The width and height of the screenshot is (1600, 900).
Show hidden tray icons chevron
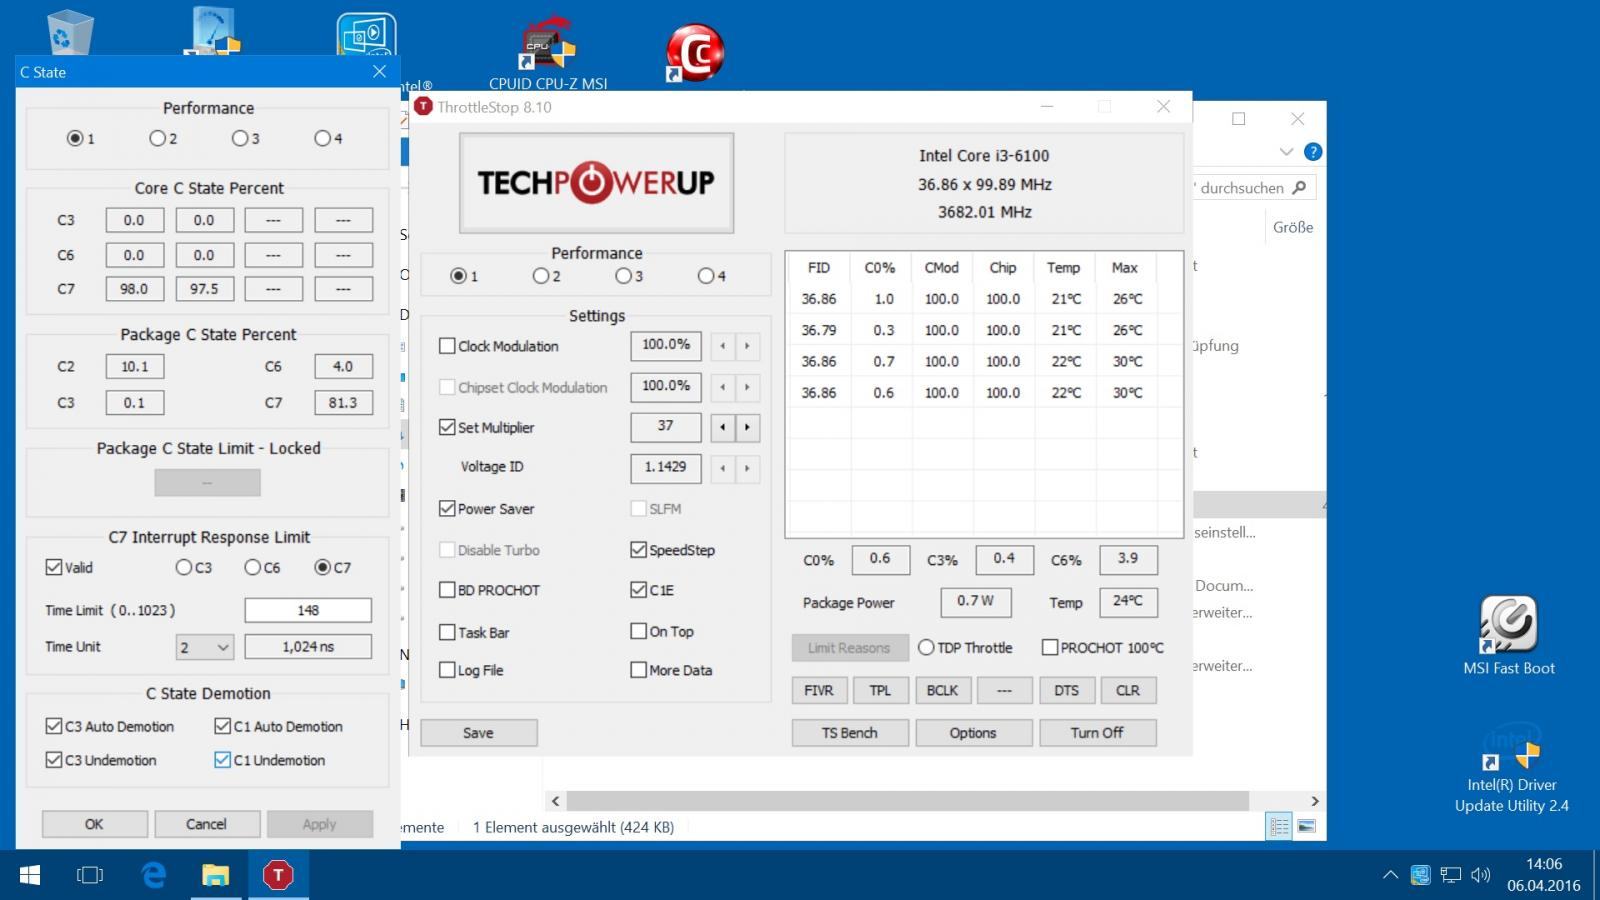(1390, 875)
